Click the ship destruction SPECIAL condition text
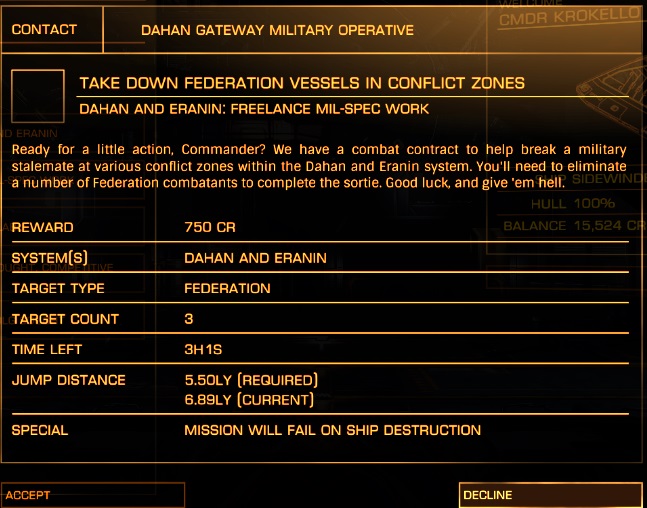 tap(332, 430)
